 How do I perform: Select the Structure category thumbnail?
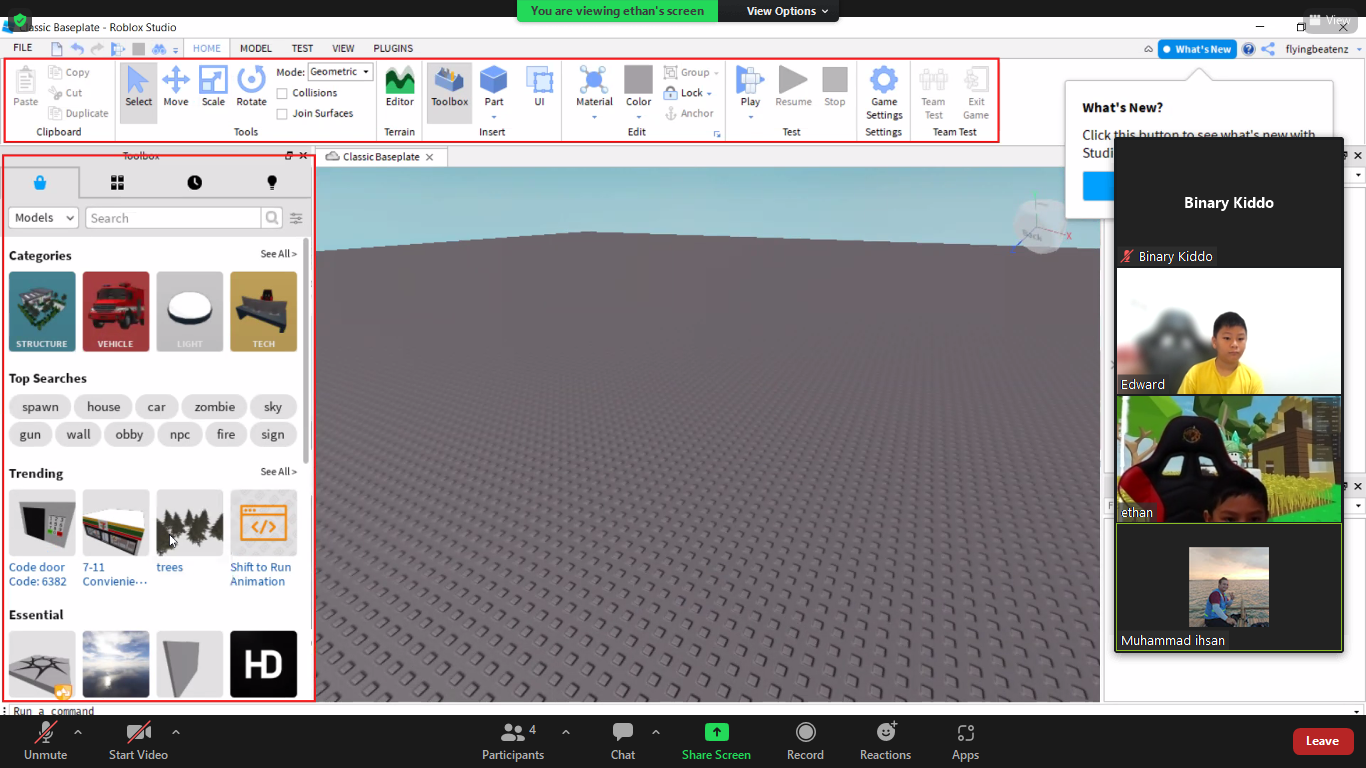42,311
